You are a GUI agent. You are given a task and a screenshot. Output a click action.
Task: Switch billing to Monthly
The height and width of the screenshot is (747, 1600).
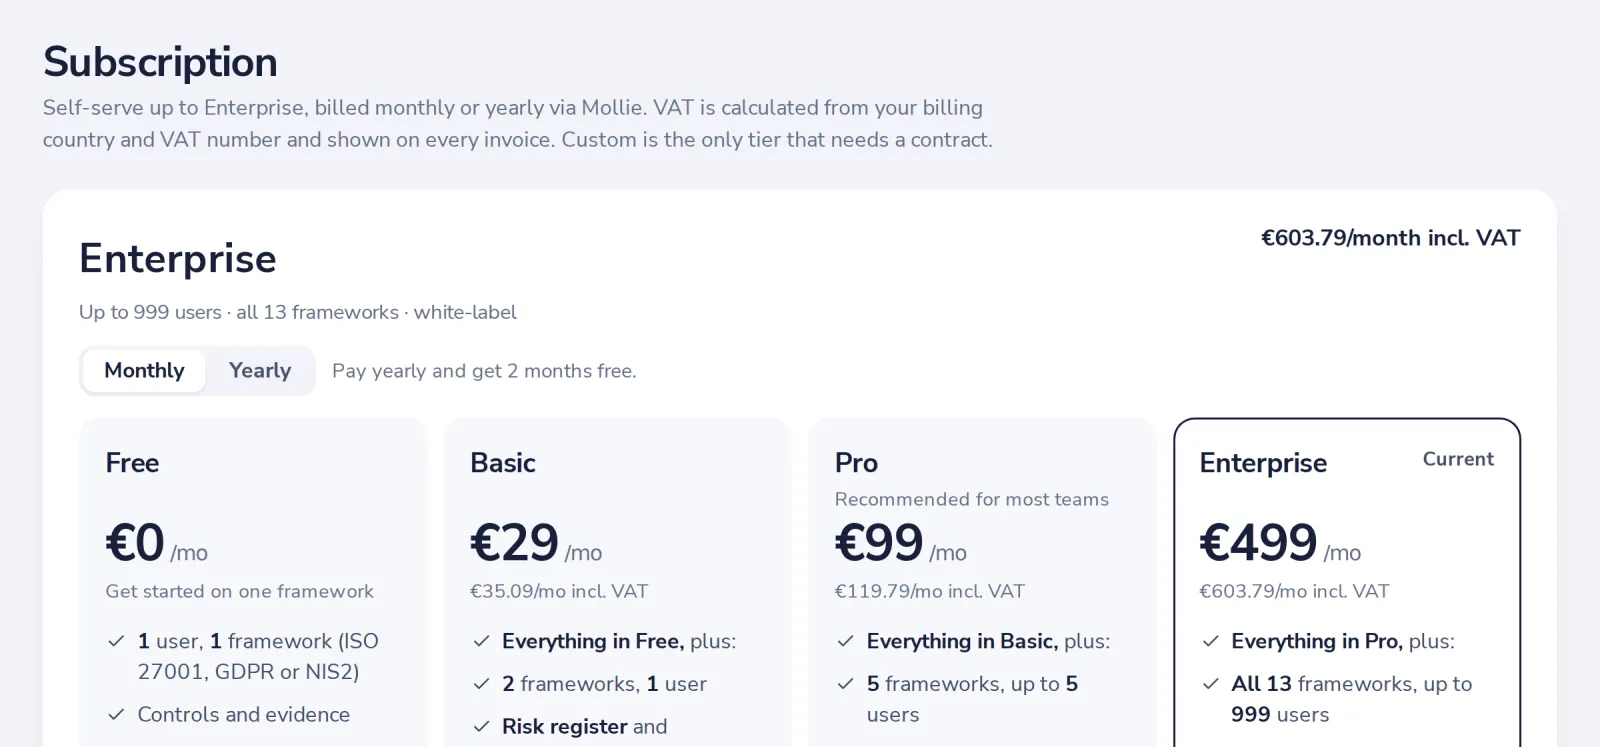(144, 371)
